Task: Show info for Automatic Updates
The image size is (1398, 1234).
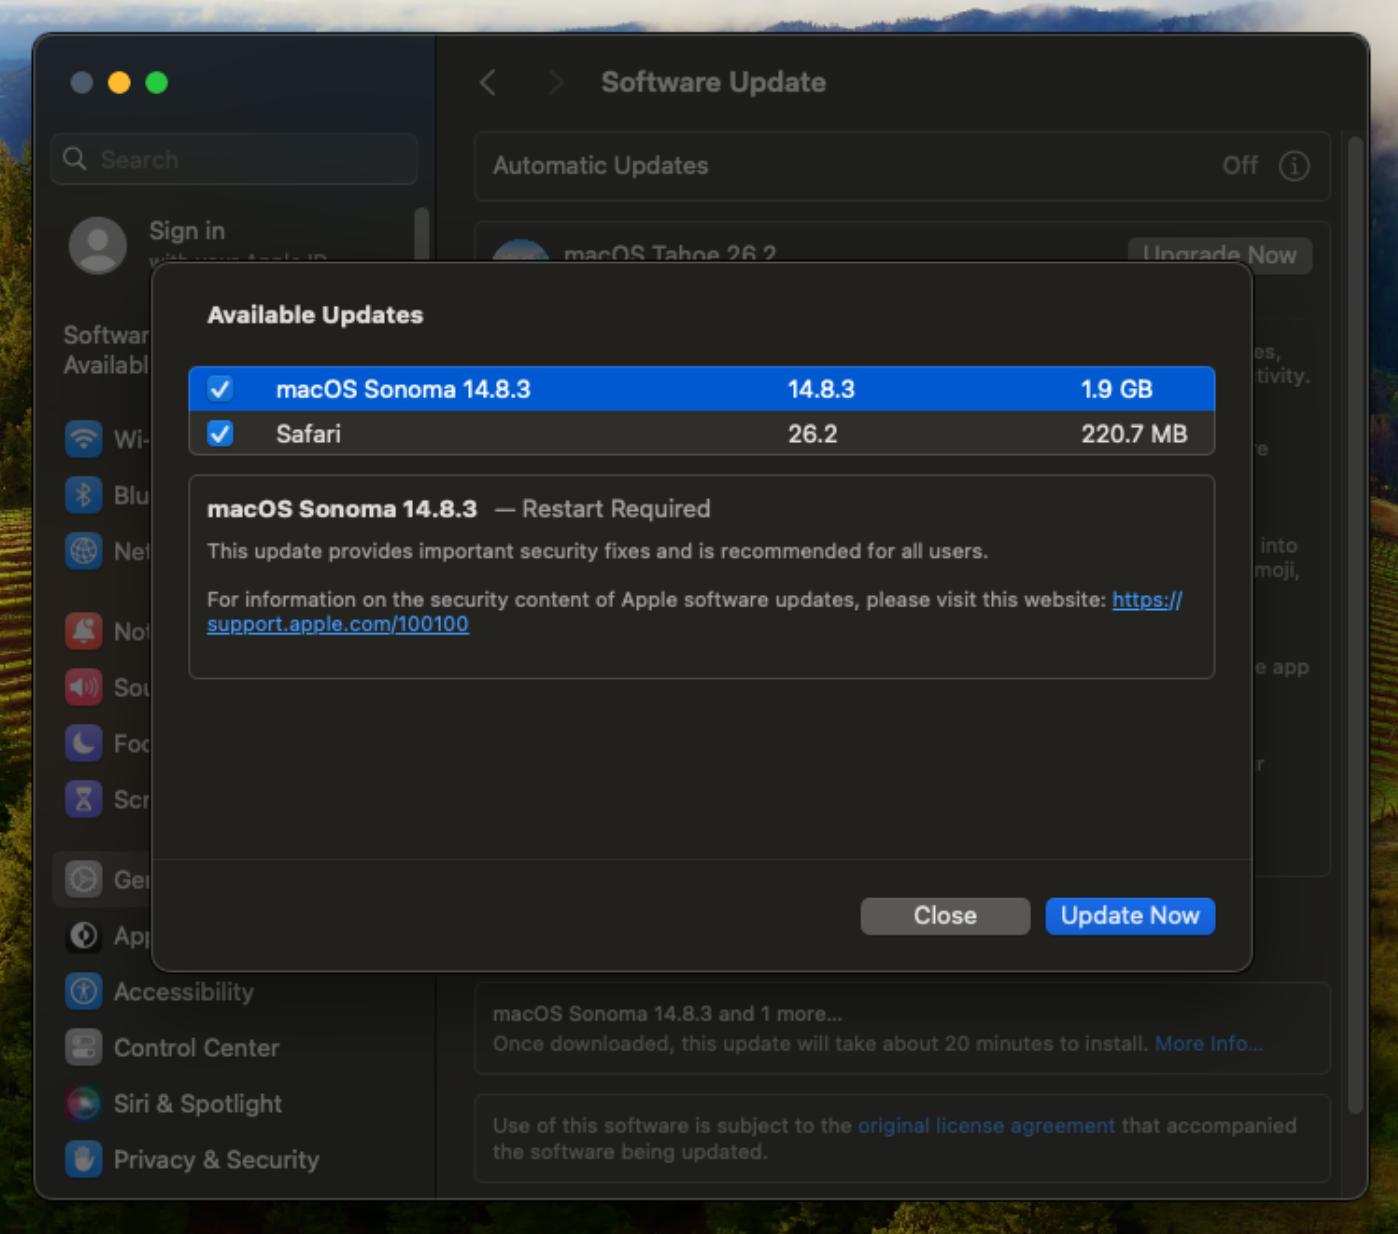Action: (1294, 166)
